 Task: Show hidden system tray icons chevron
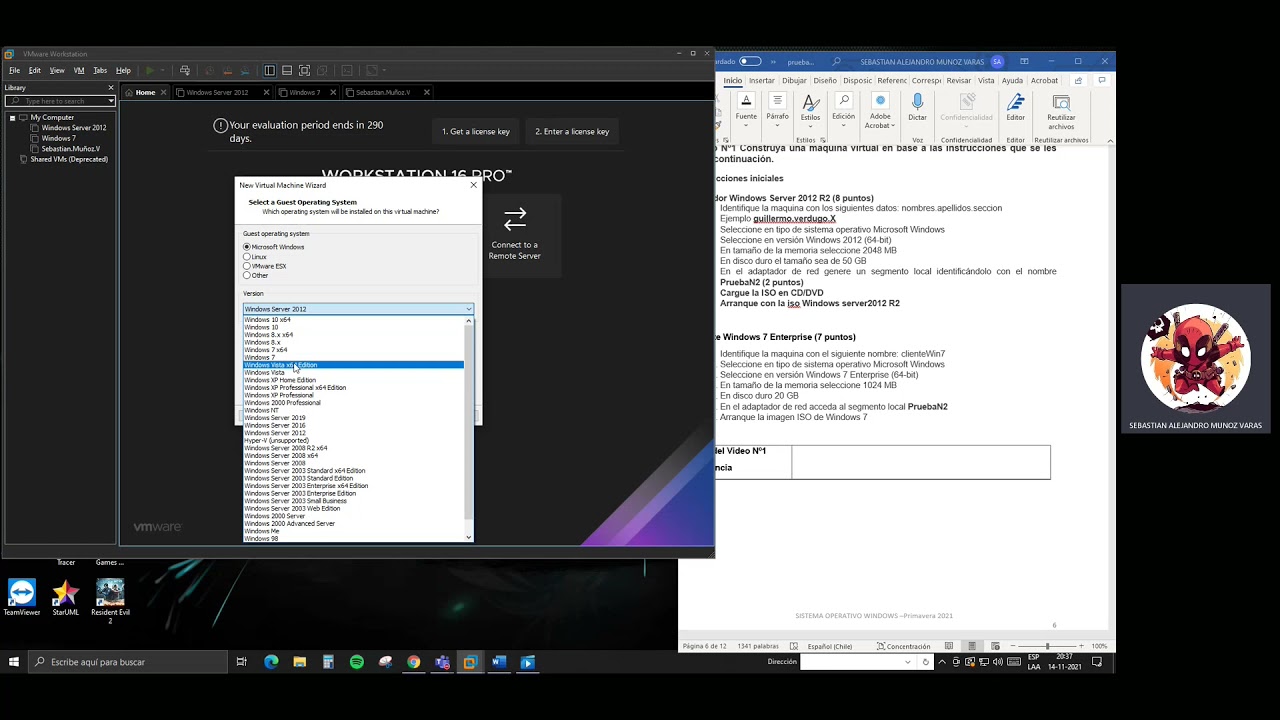click(x=942, y=662)
